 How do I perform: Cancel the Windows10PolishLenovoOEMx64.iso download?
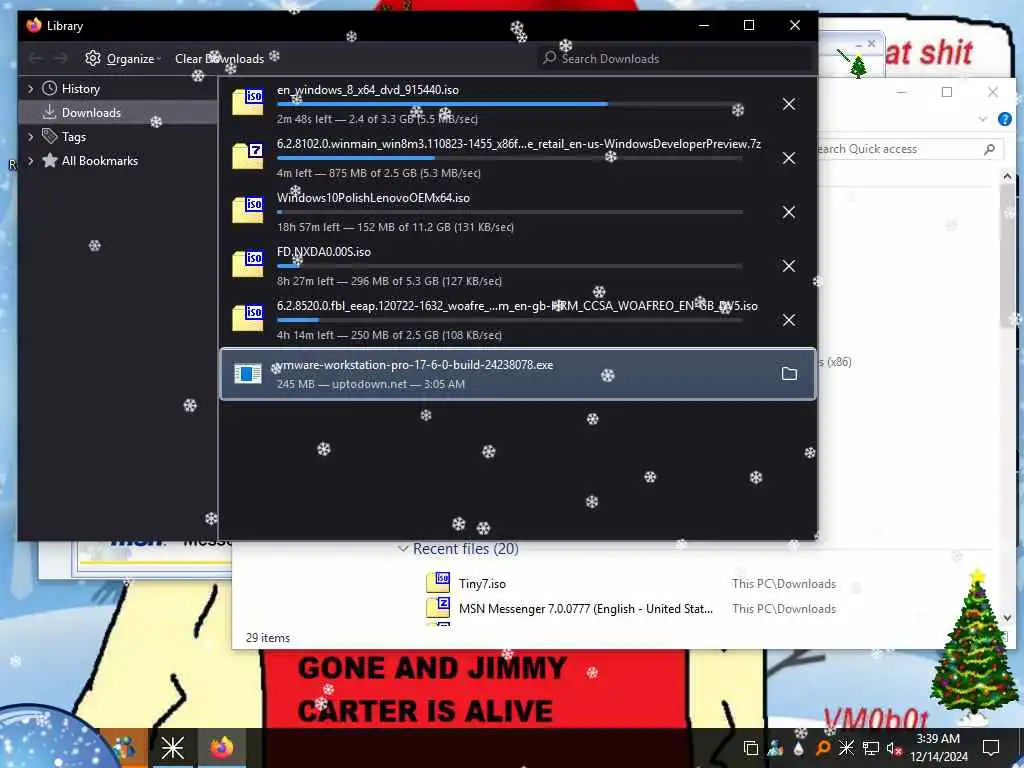click(789, 212)
